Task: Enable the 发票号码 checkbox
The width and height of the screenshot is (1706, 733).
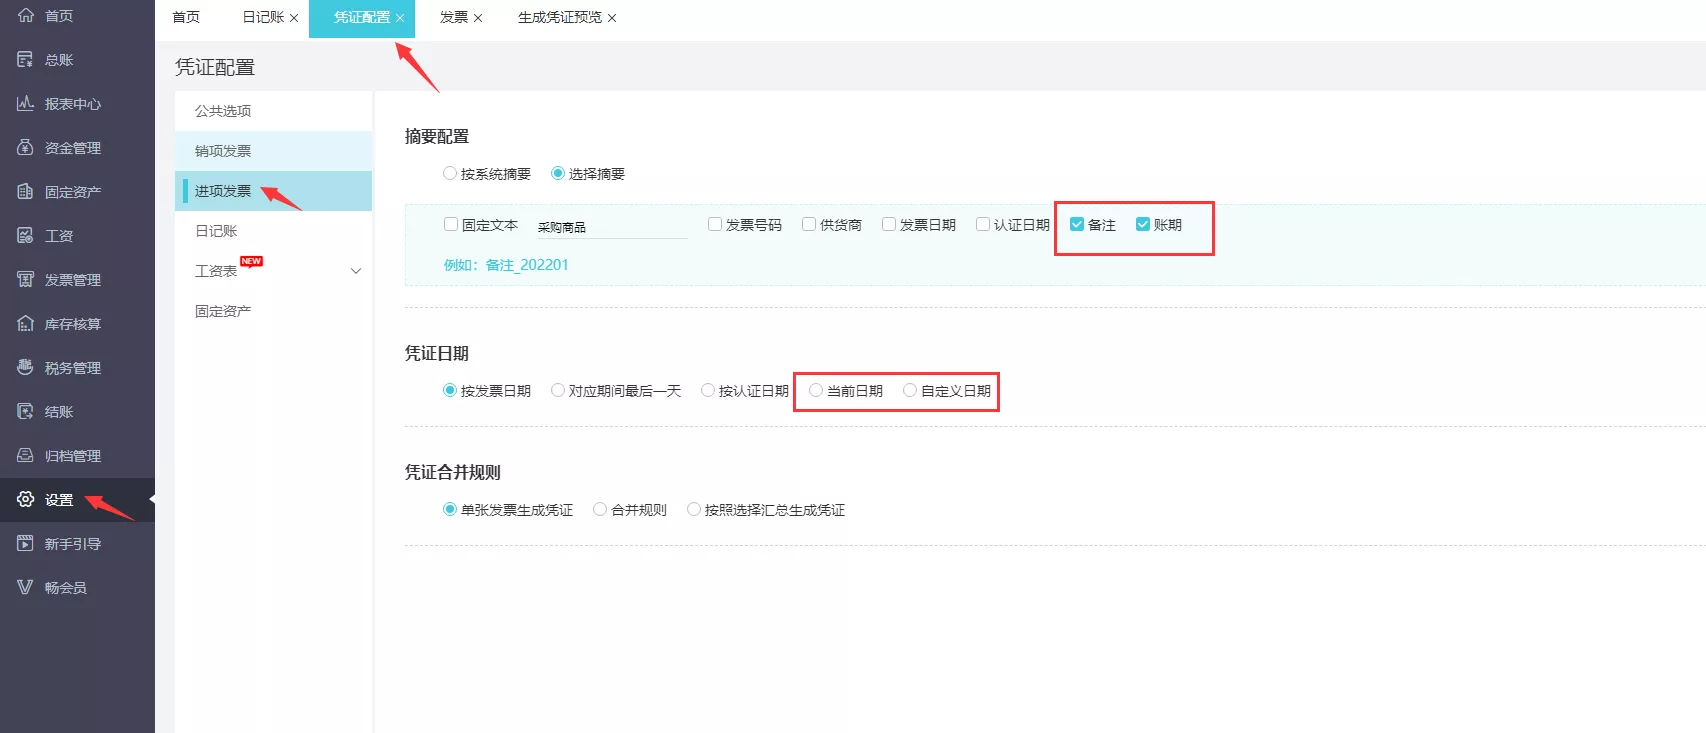Action: [x=715, y=224]
